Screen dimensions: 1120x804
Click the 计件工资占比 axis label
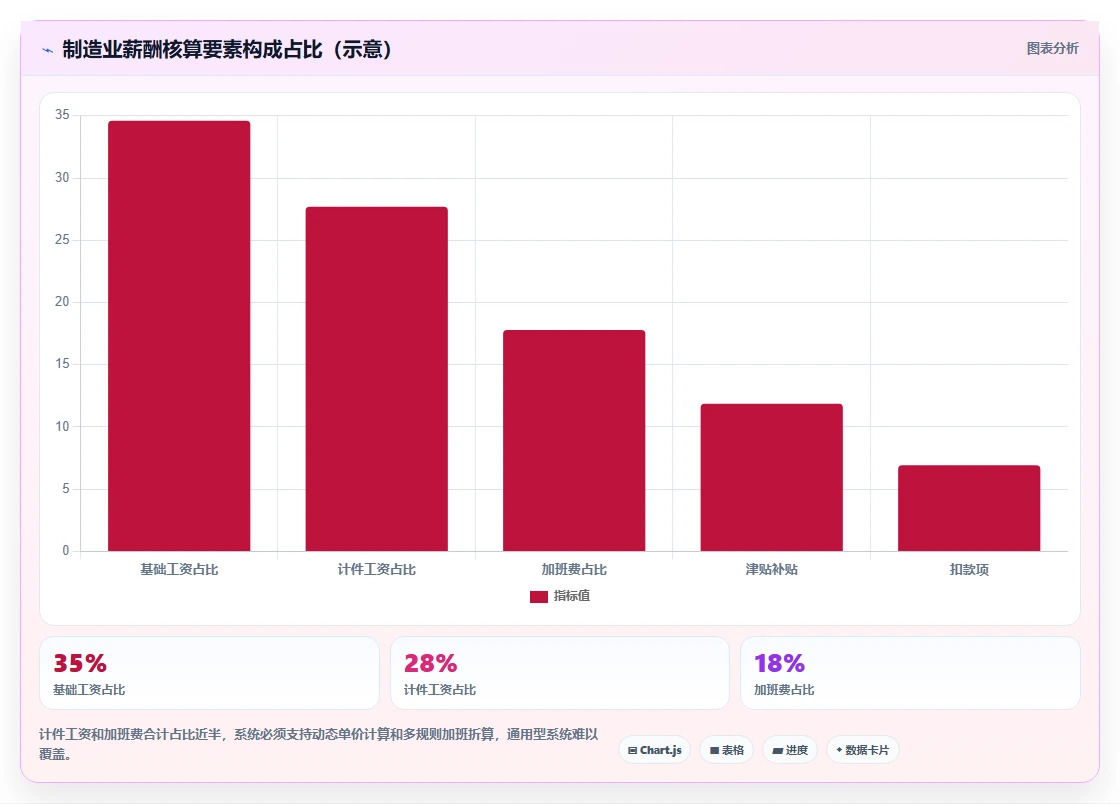coord(376,570)
